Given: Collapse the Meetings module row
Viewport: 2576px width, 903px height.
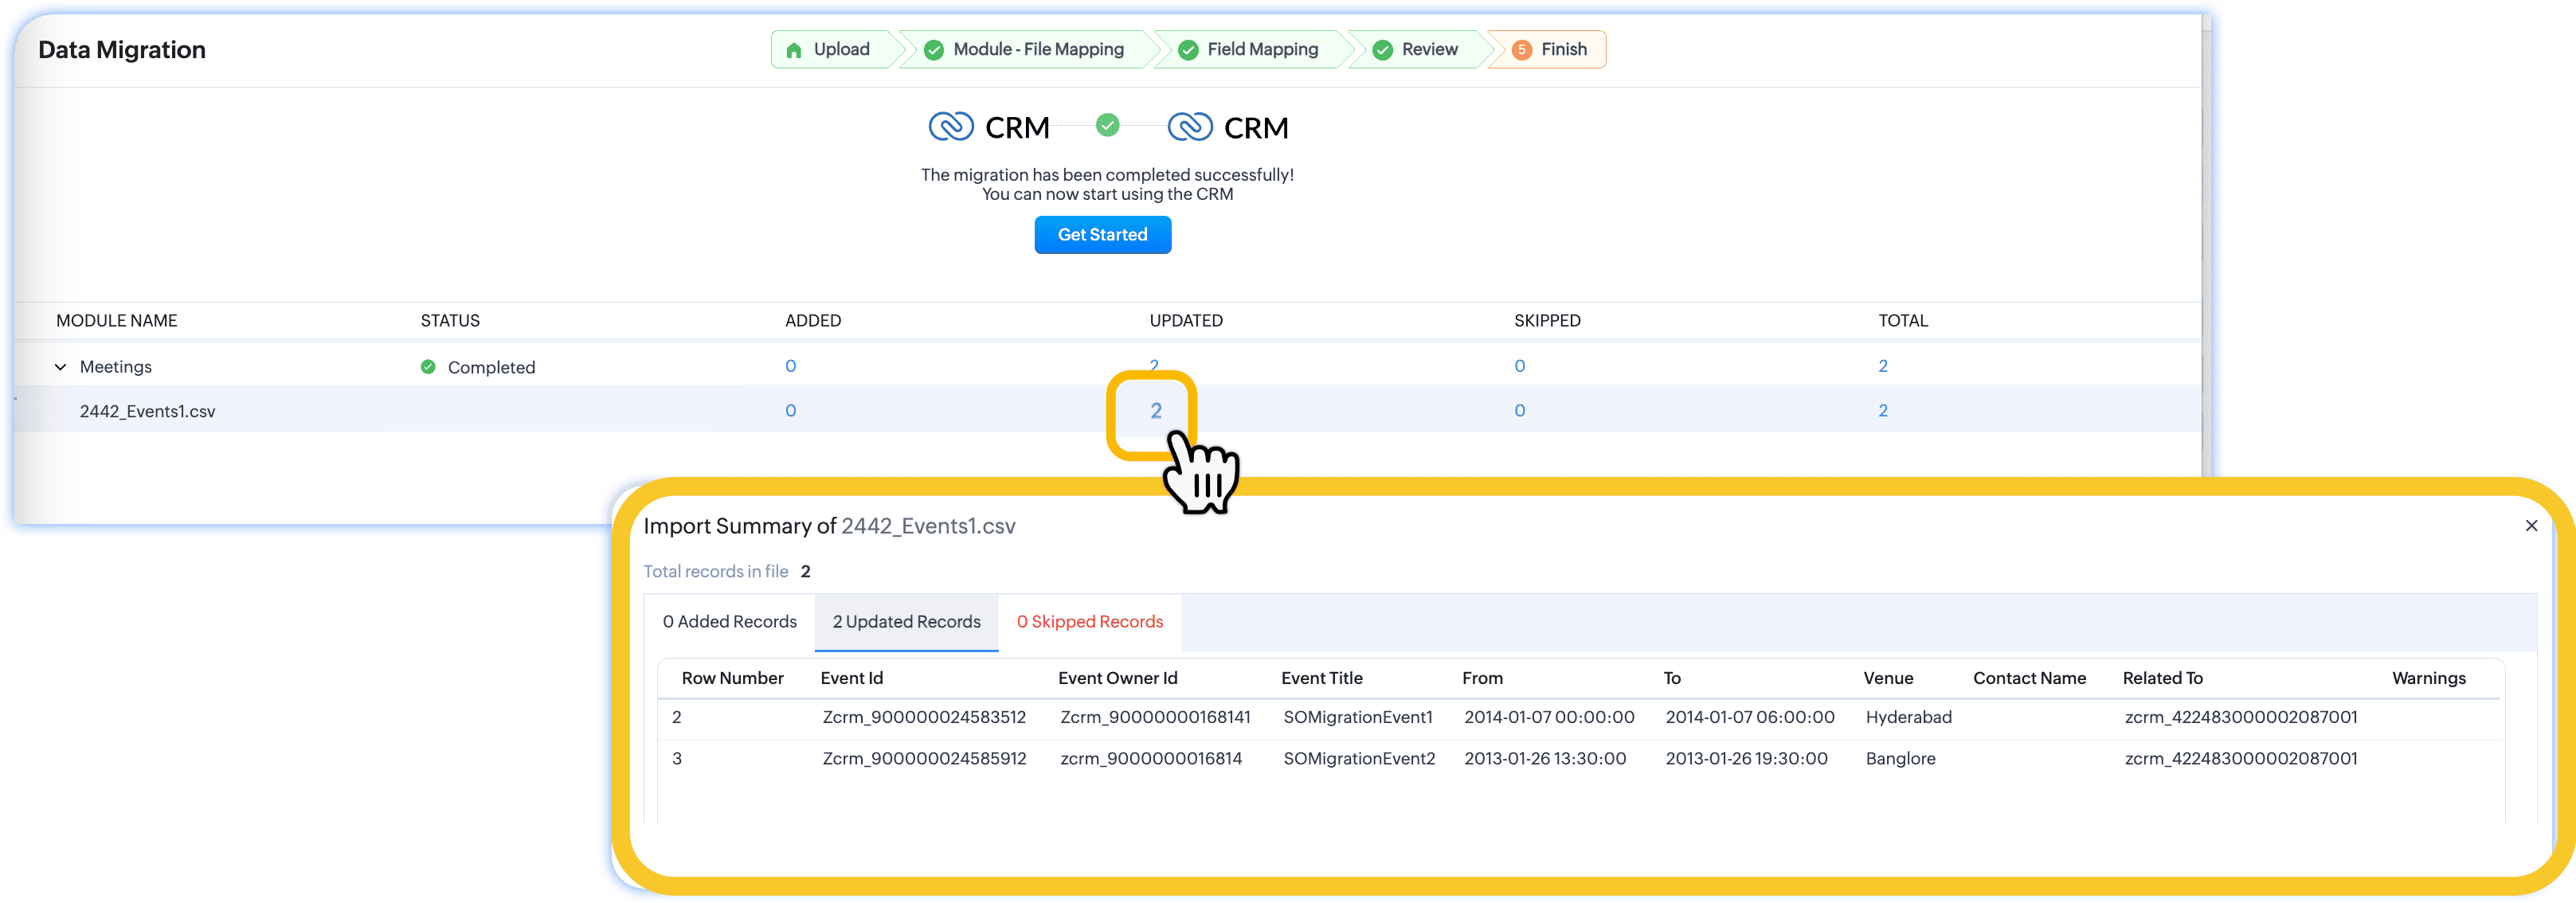Looking at the screenshot, I should 60,367.
